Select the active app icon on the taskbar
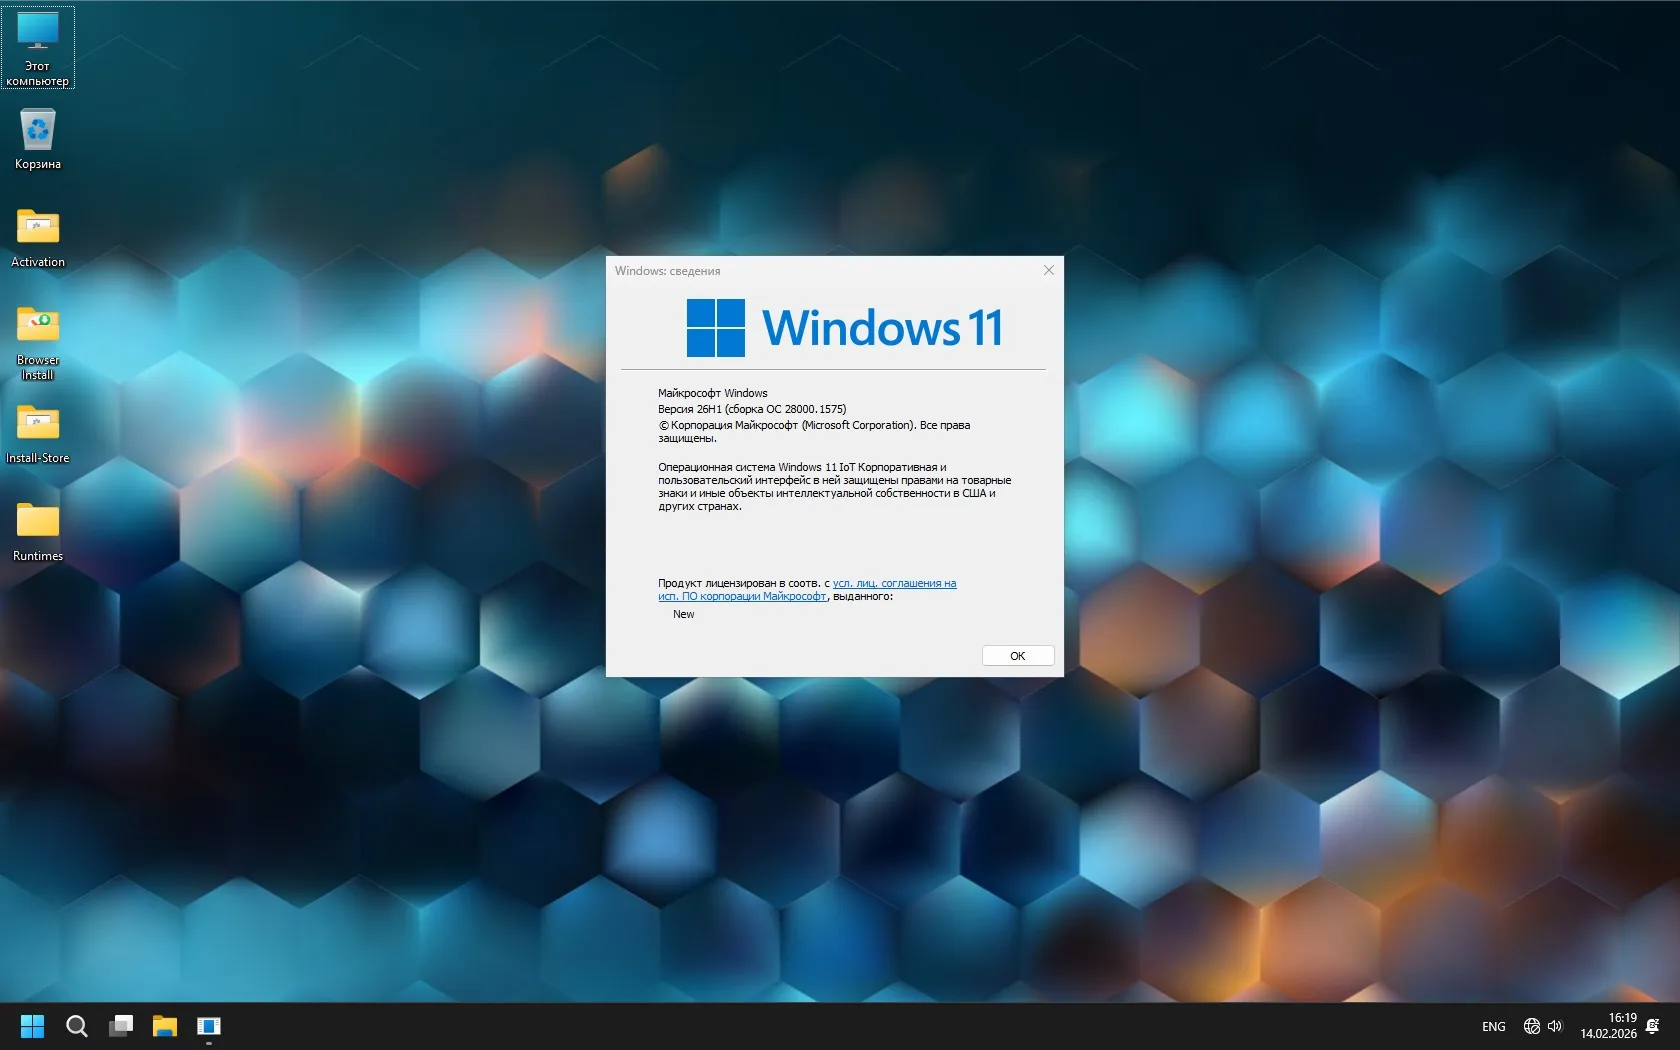 (x=209, y=1026)
